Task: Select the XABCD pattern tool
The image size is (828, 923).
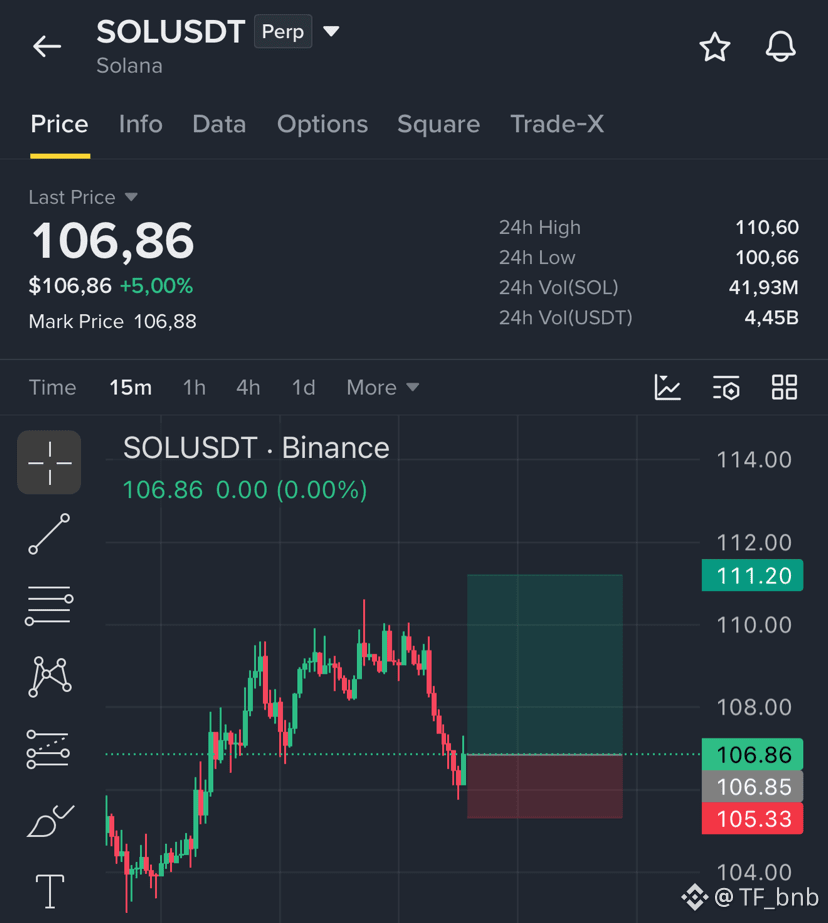Action: coord(49,677)
